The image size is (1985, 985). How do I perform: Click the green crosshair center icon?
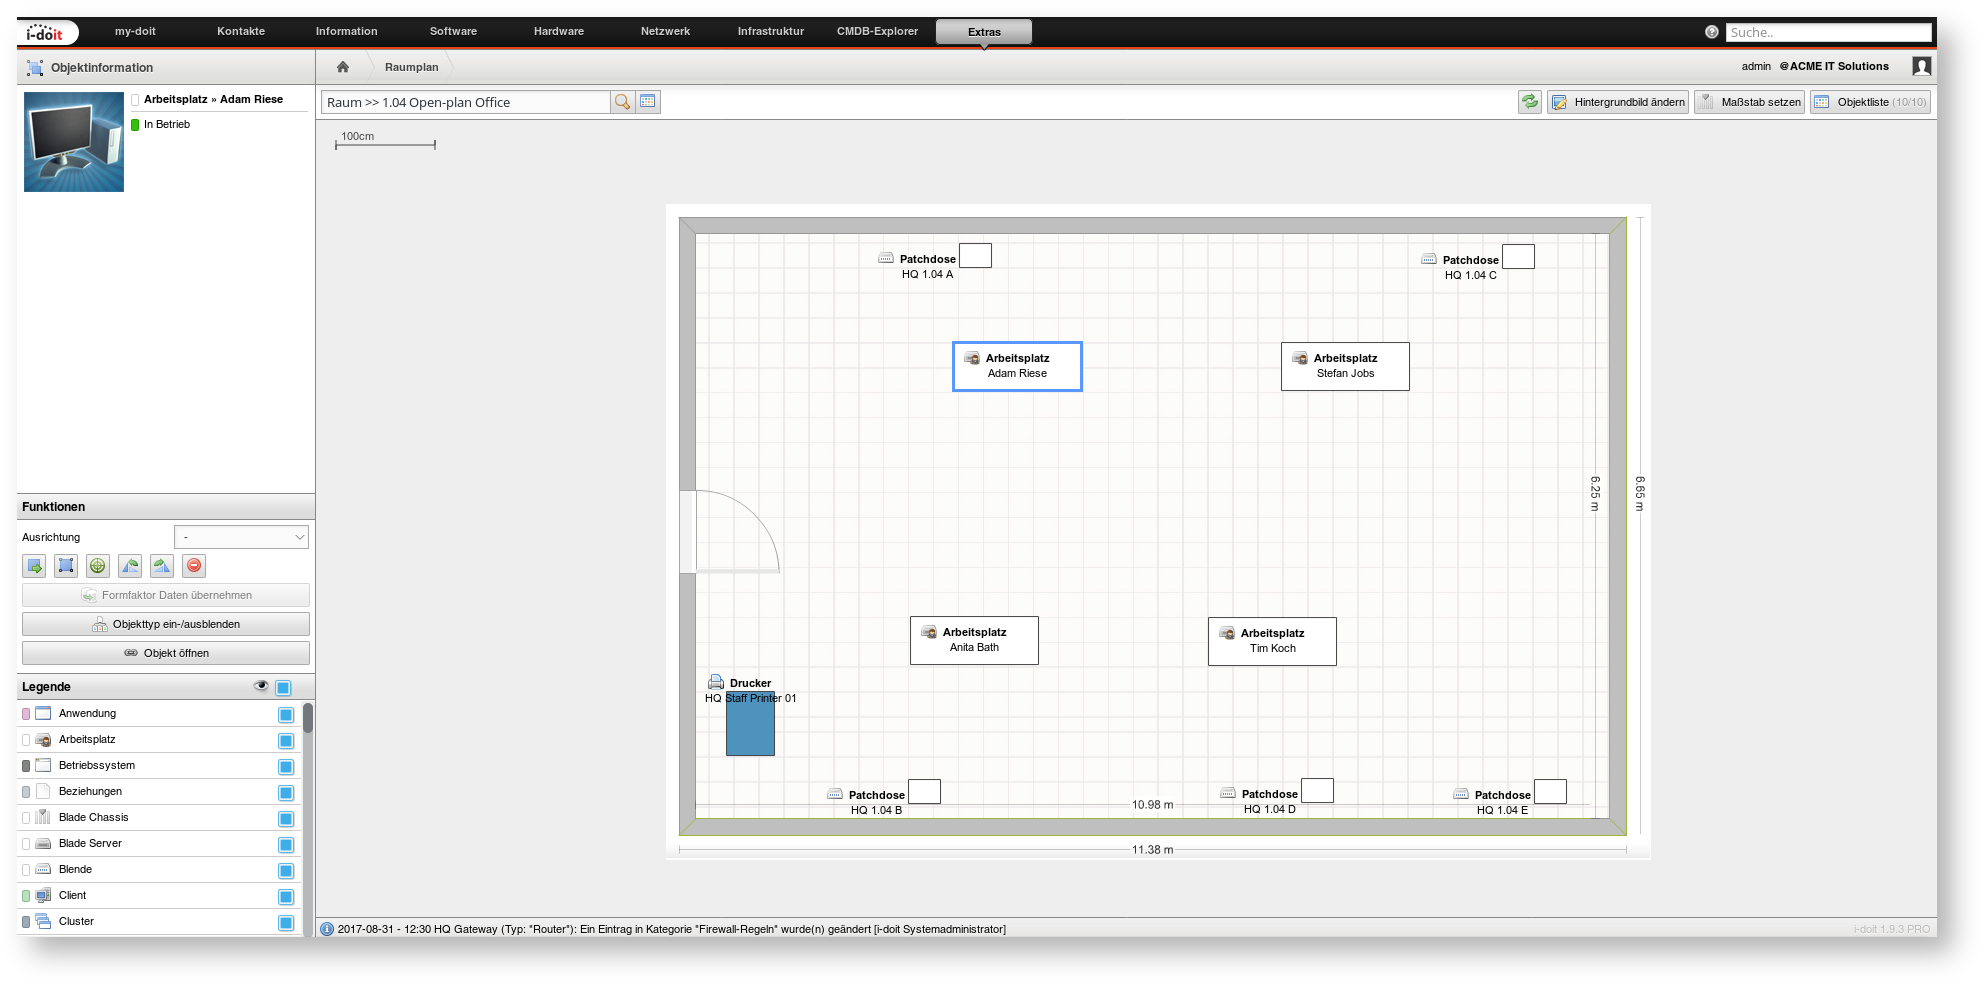(98, 566)
